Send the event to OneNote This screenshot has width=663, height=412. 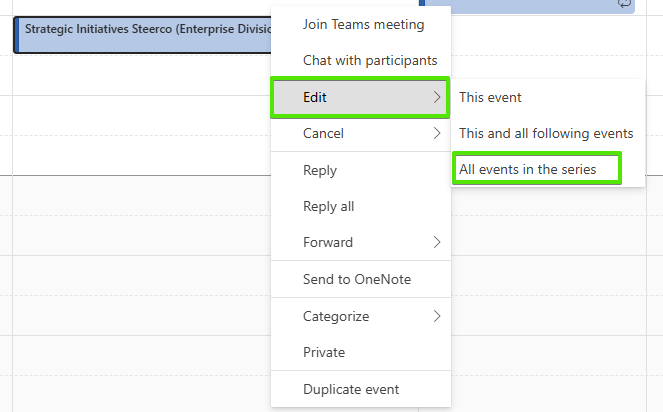pyautogui.click(x=357, y=279)
